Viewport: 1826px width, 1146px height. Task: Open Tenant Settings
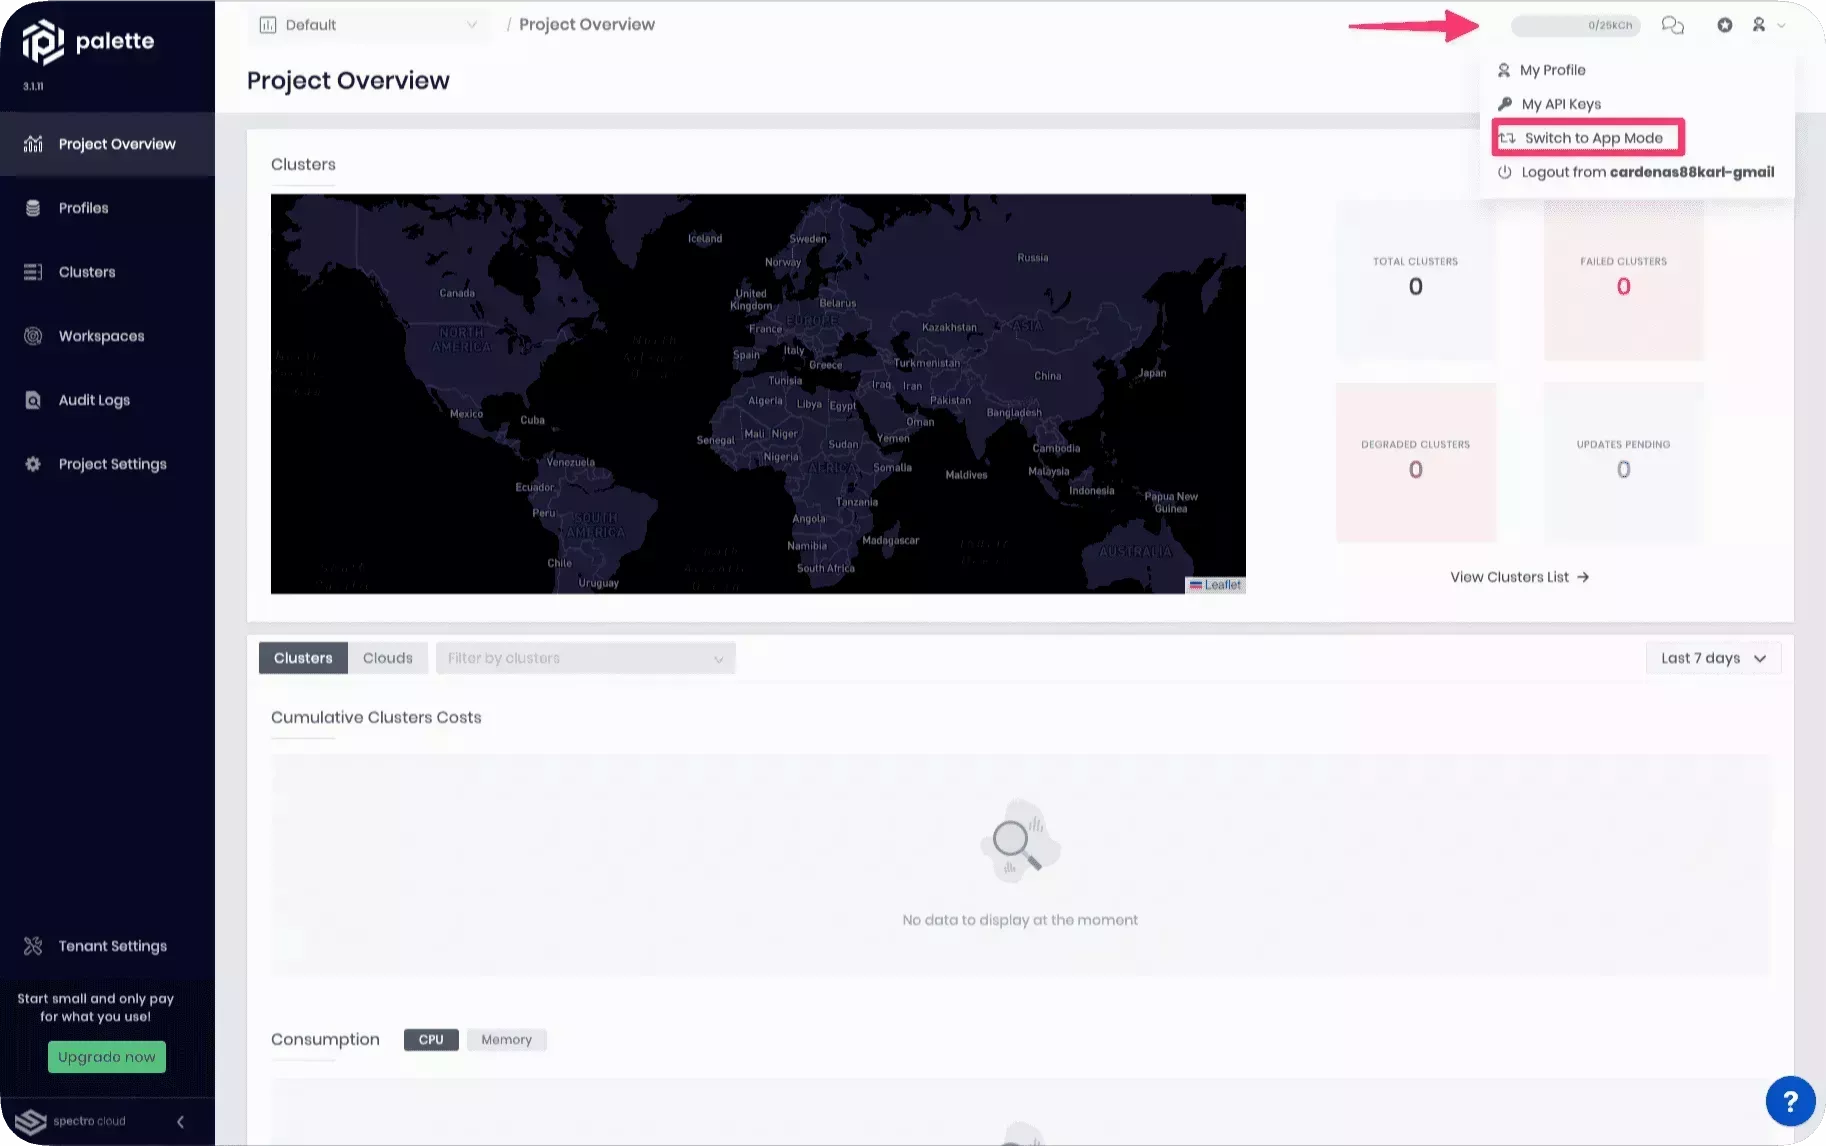point(112,945)
